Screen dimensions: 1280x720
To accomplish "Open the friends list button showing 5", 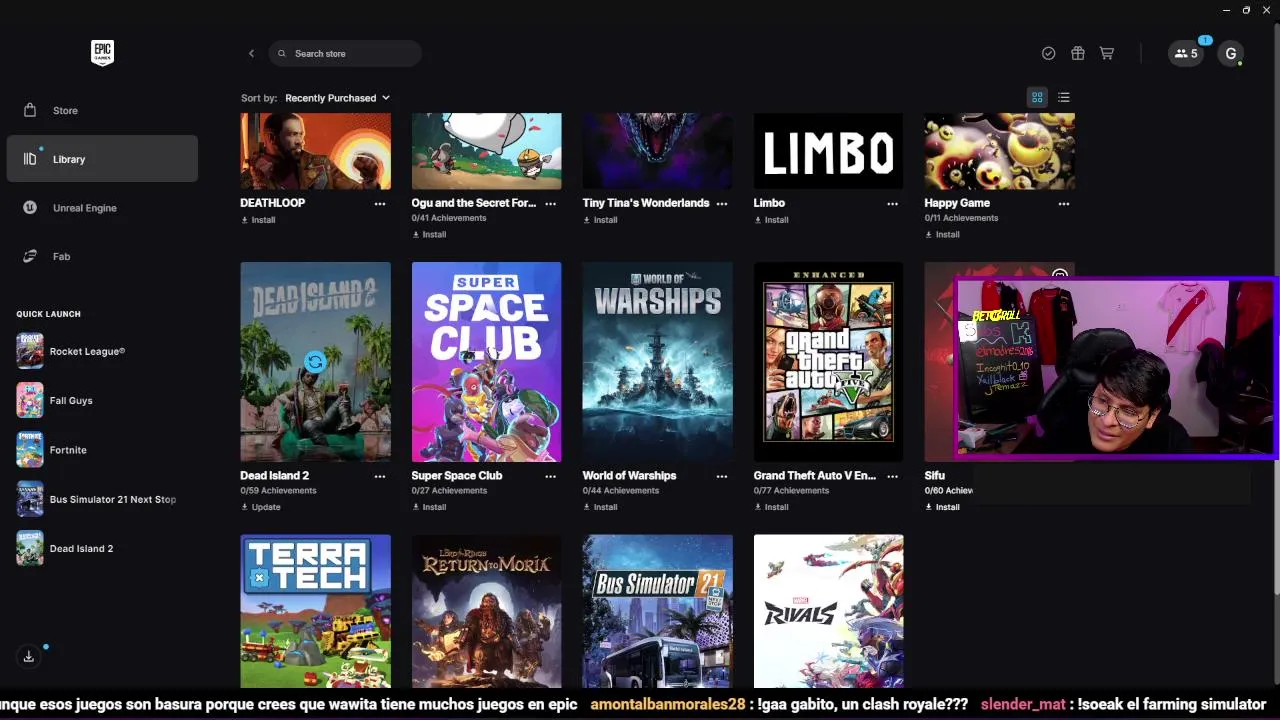I will [x=1186, y=53].
